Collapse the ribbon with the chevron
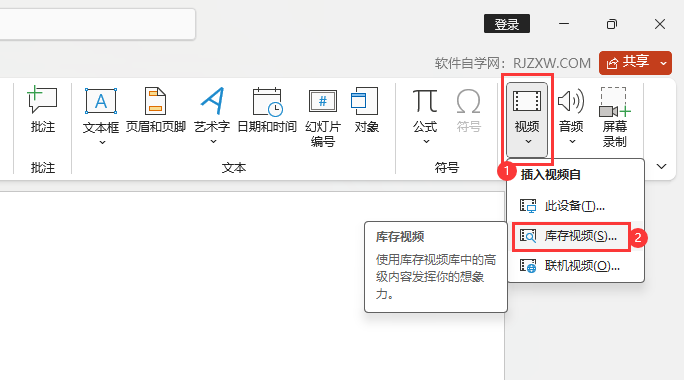The height and width of the screenshot is (380, 684). pyautogui.click(x=661, y=166)
